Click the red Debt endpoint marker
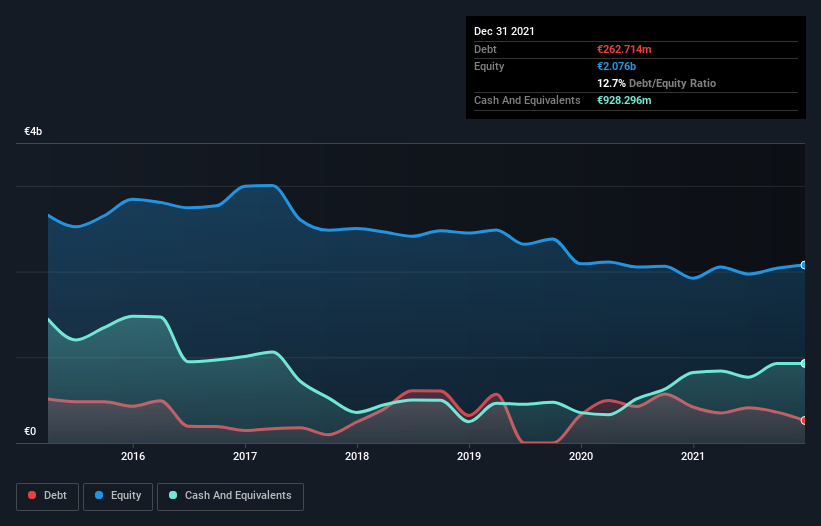This screenshot has width=821, height=526. 804,420
